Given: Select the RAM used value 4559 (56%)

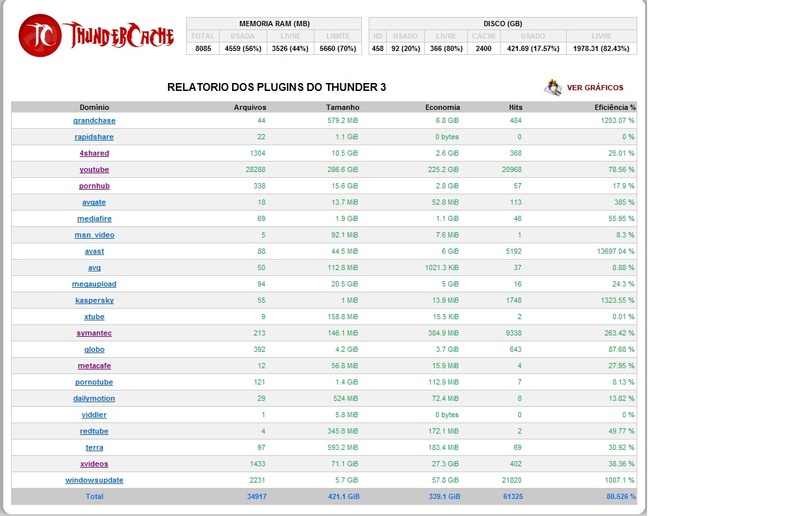Looking at the screenshot, I should click(243, 48).
